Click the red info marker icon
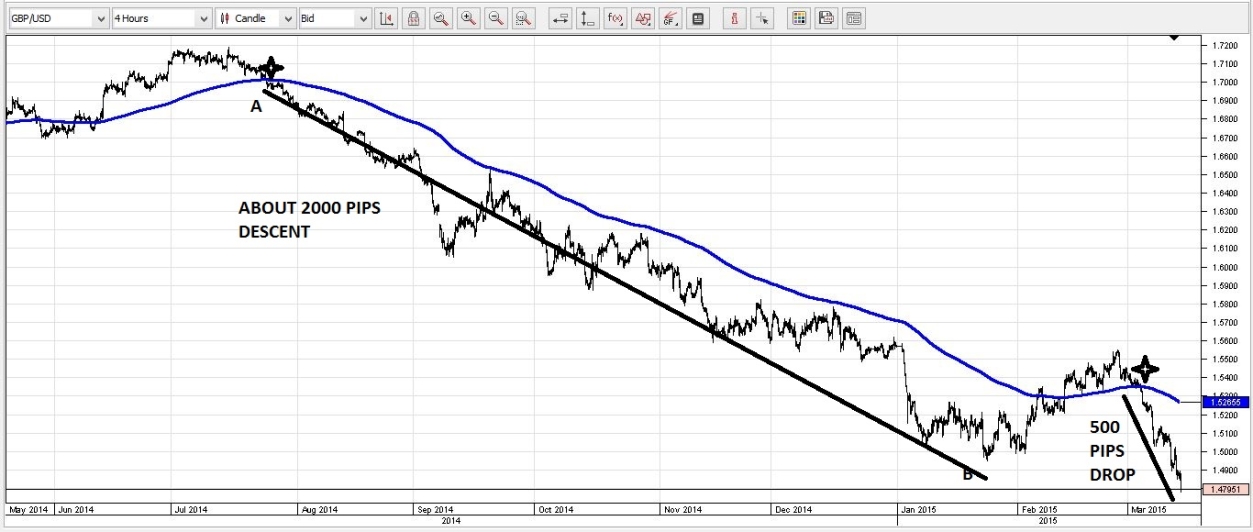 click(x=736, y=18)
